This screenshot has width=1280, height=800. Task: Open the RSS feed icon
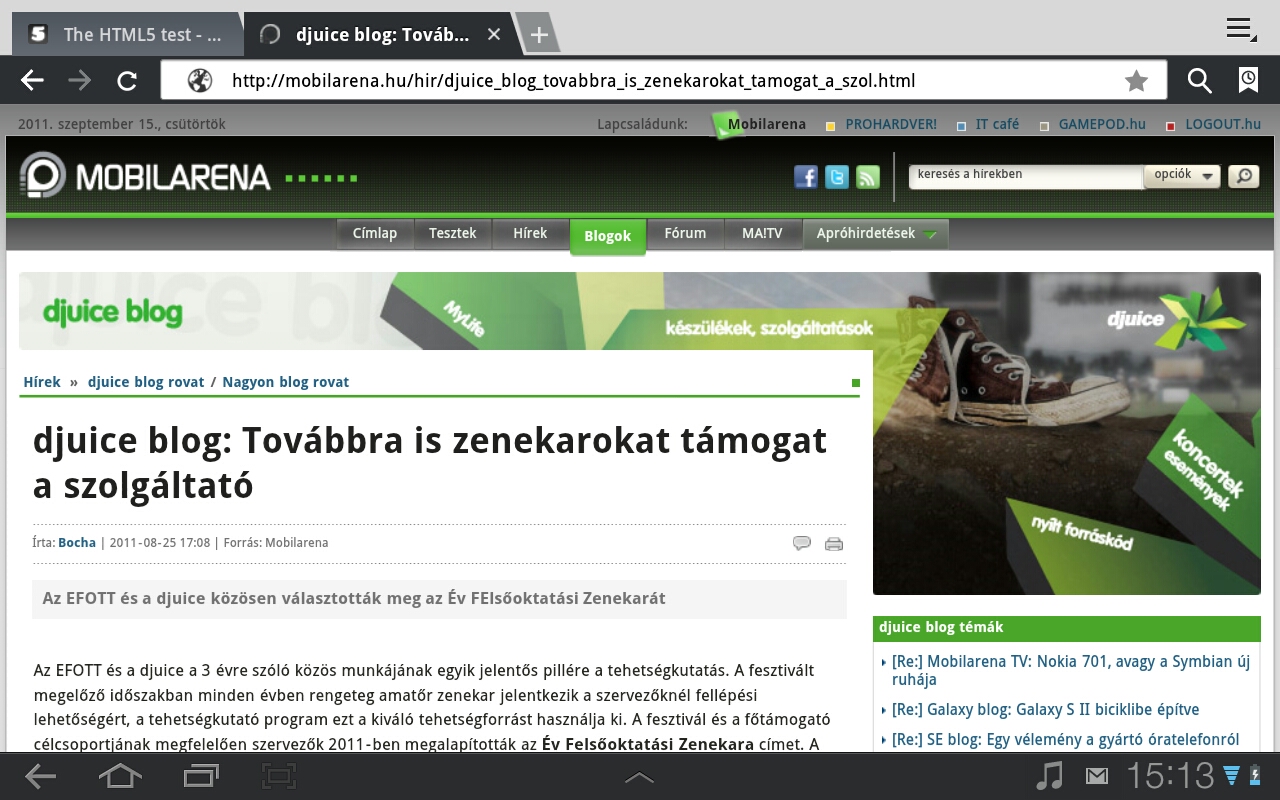click(x=868, y=177)
